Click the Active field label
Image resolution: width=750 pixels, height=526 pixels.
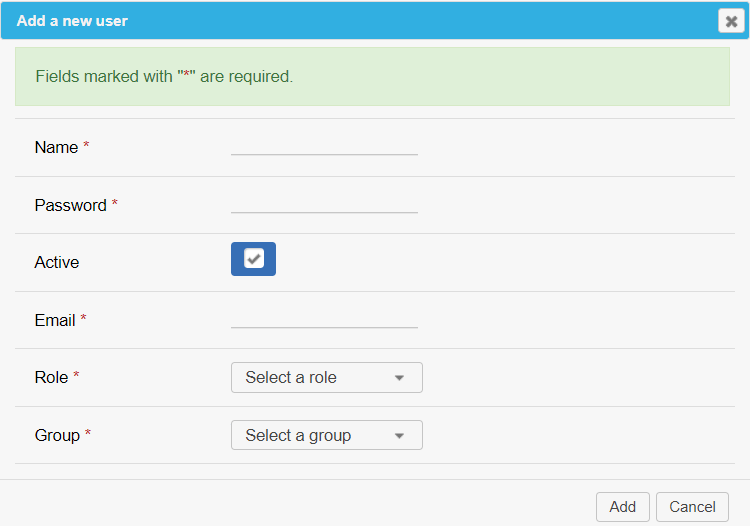(x=57, y=262)
